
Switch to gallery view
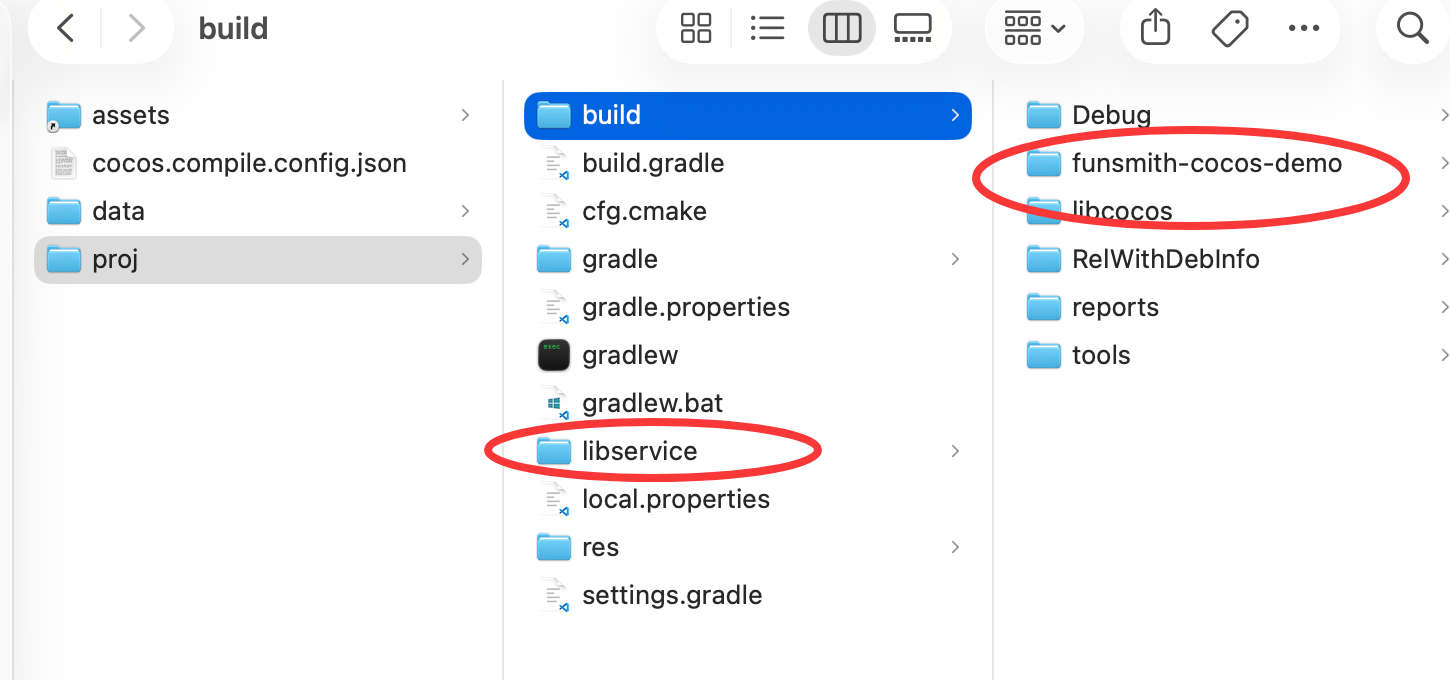[x=912, y=28]
